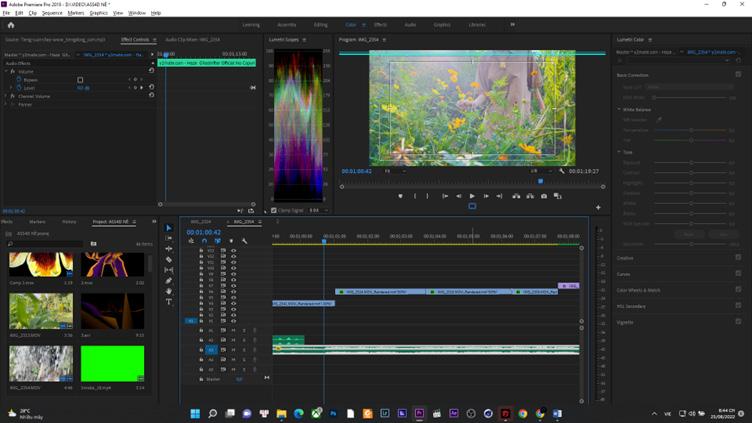Click Add Marker icon in timeline header
The image size is (752, 423).
click(x=231, y=241)
